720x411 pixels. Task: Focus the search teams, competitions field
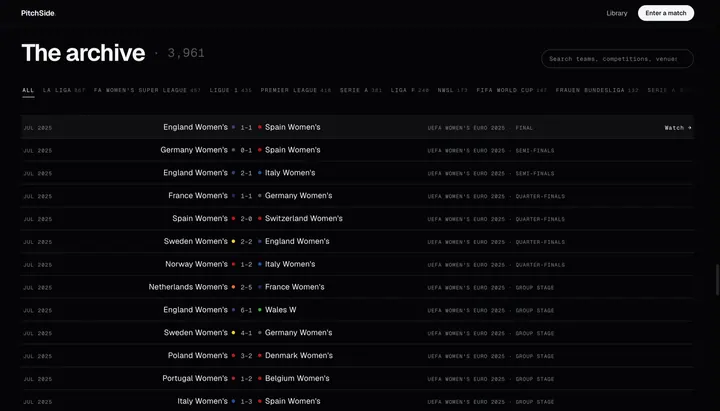(617, 59)
